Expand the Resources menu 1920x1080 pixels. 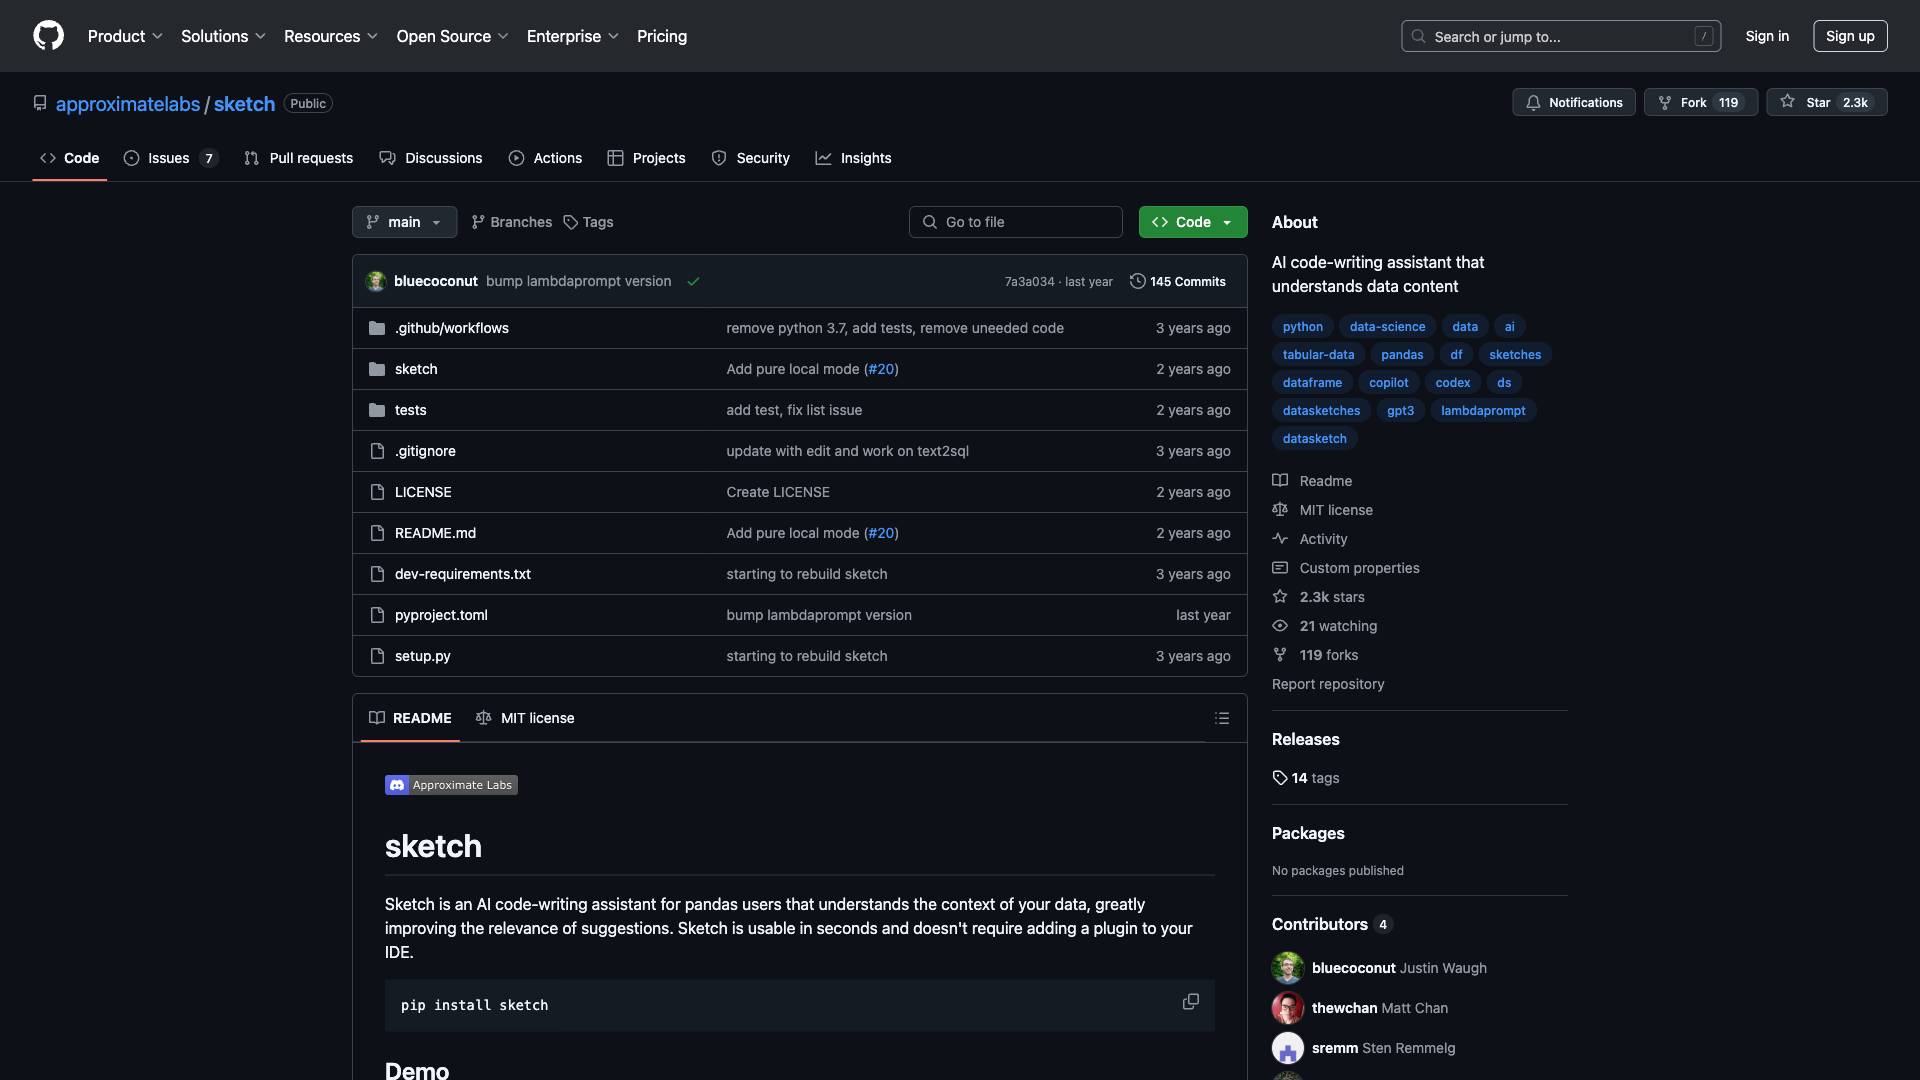coord(331,36)
